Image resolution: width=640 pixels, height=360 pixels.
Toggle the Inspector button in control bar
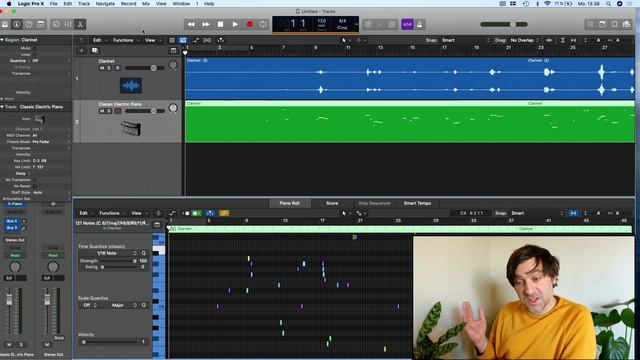pos(17,24)
